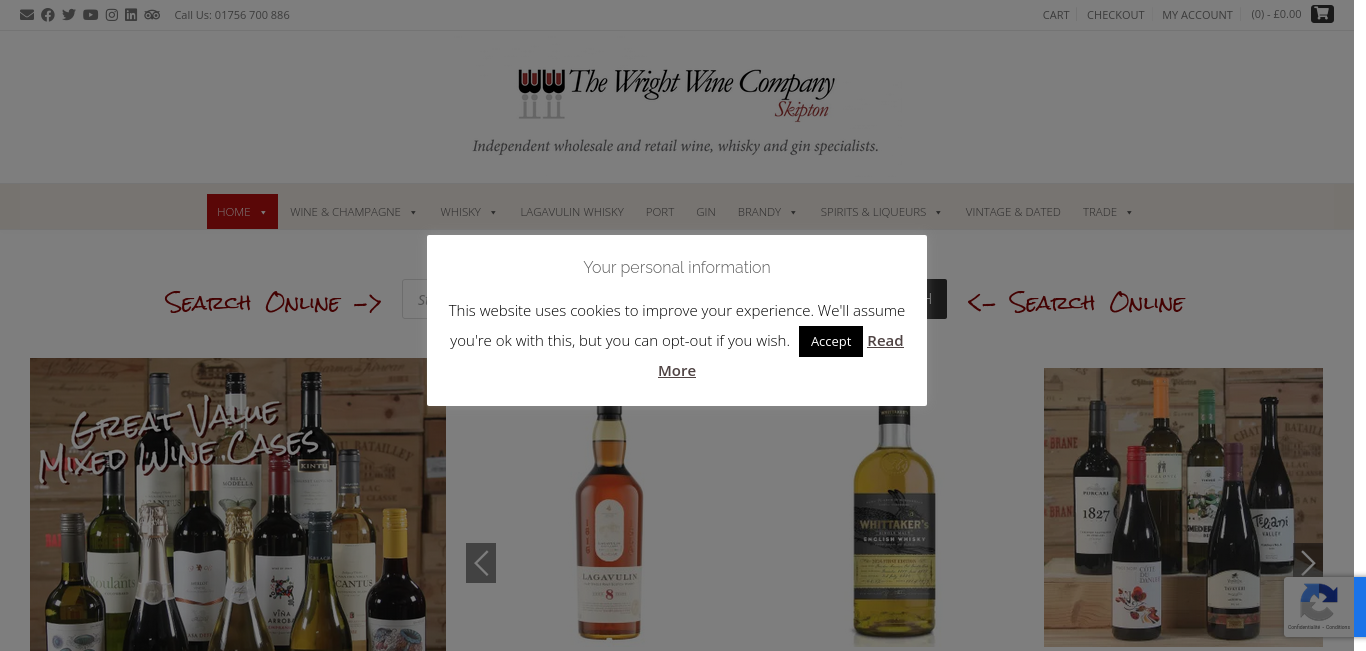Go to Lagavulin Whisky menu item

[x=572, y=212]
